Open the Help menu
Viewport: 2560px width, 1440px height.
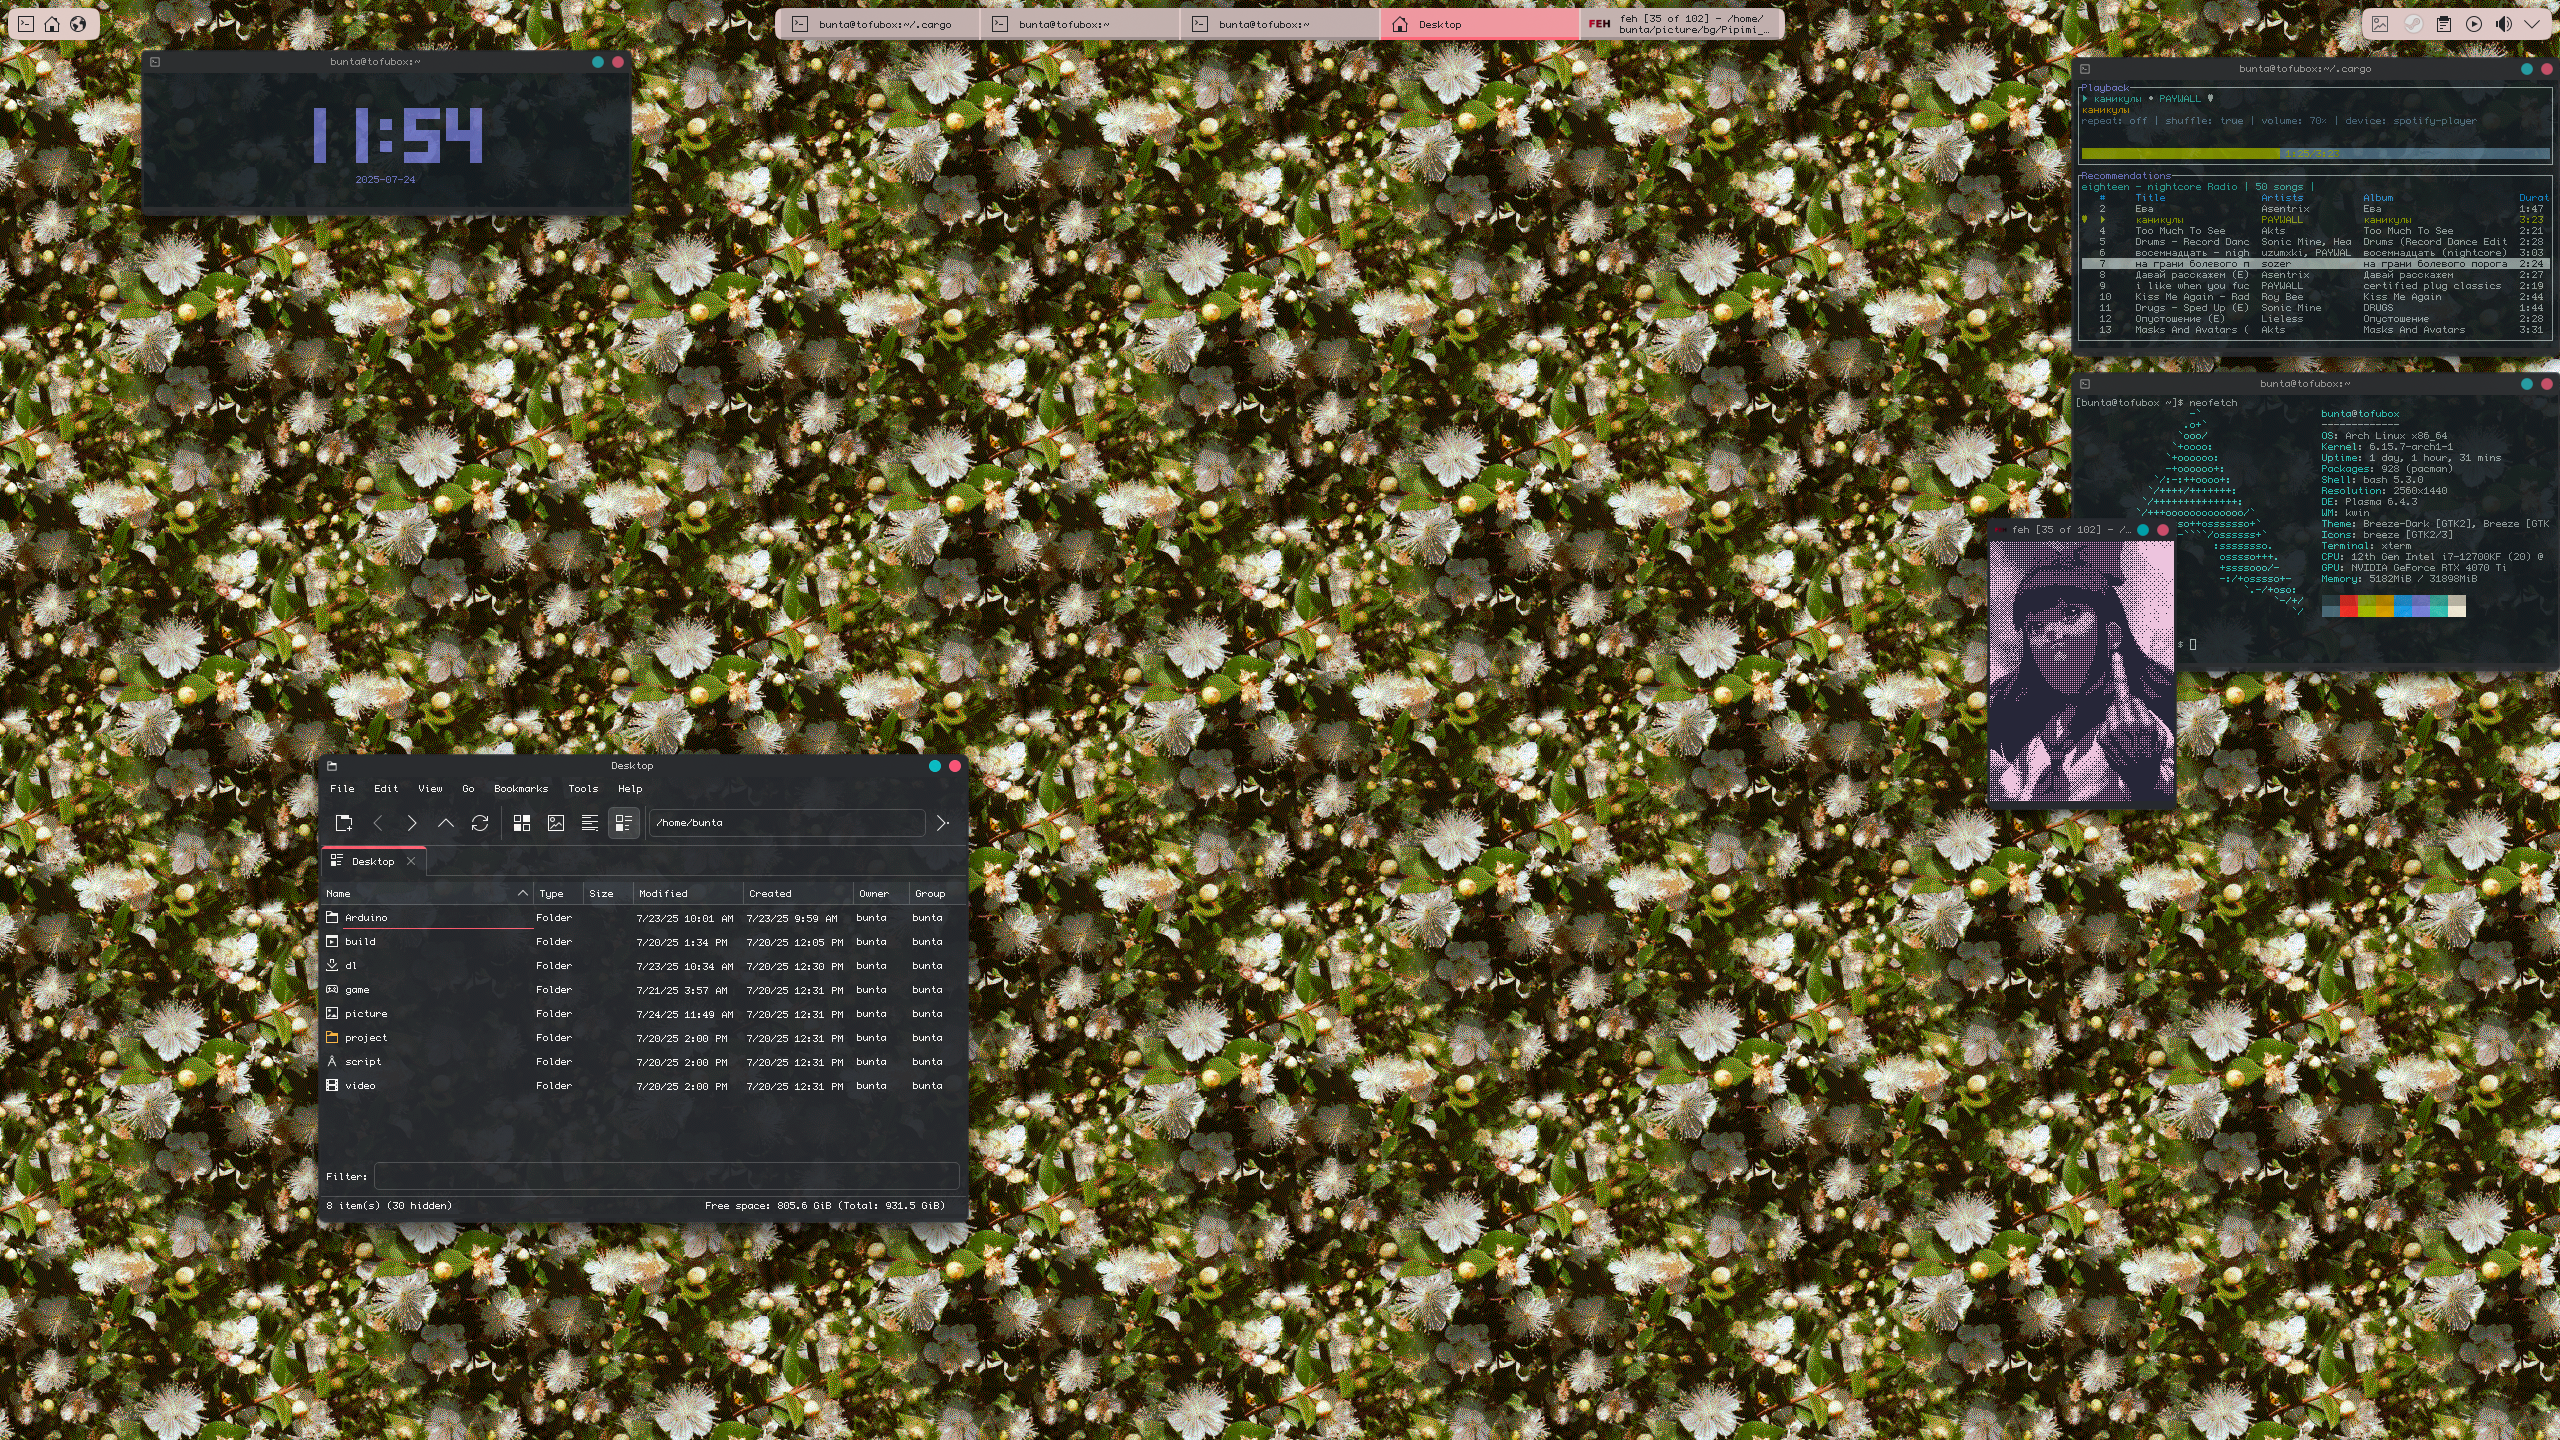(x=630, y=789)
